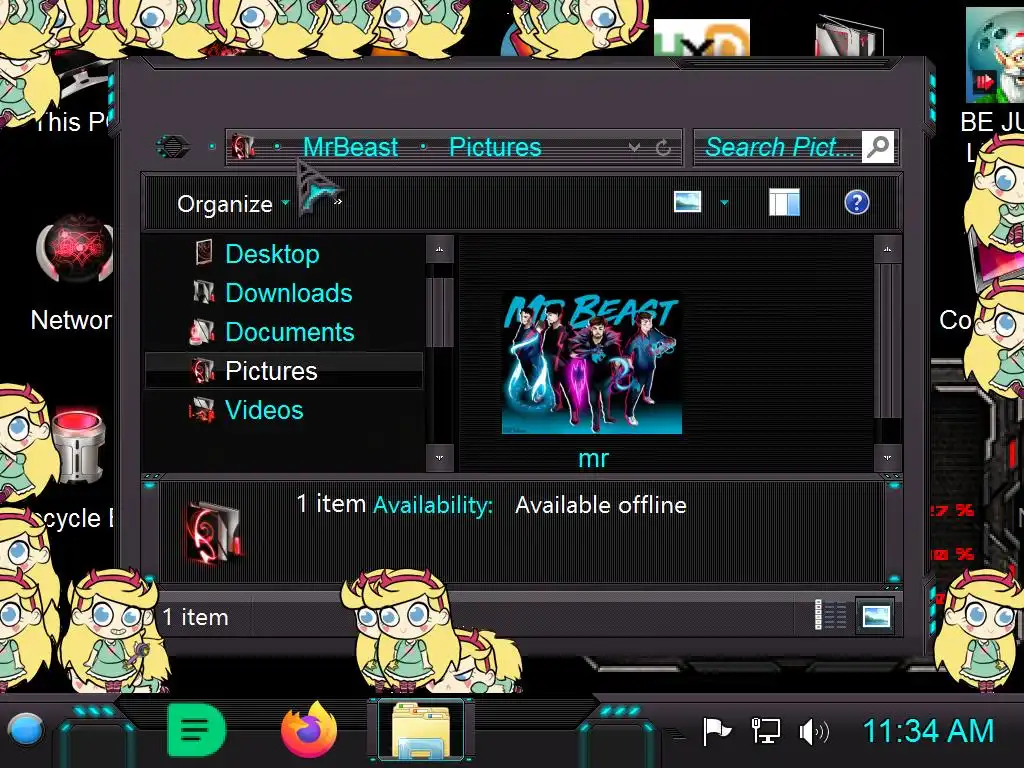Click 'Available offline' text in details pane
Image resolution: width=1024 pixels, height=768 pixels.
point(601,505)
